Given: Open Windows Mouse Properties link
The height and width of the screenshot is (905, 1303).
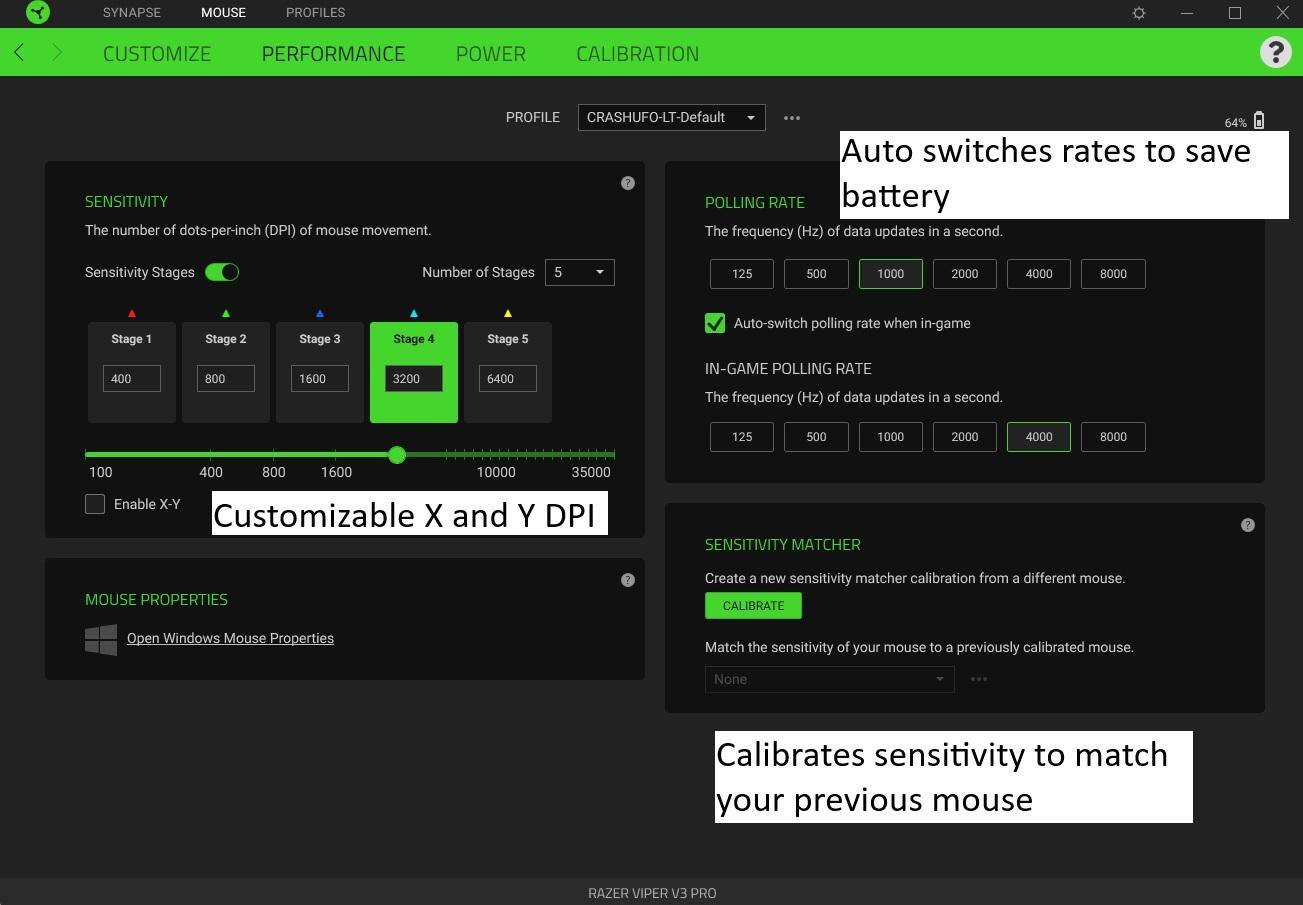Looking at the screenshot, I should click(x=230, y=638).
